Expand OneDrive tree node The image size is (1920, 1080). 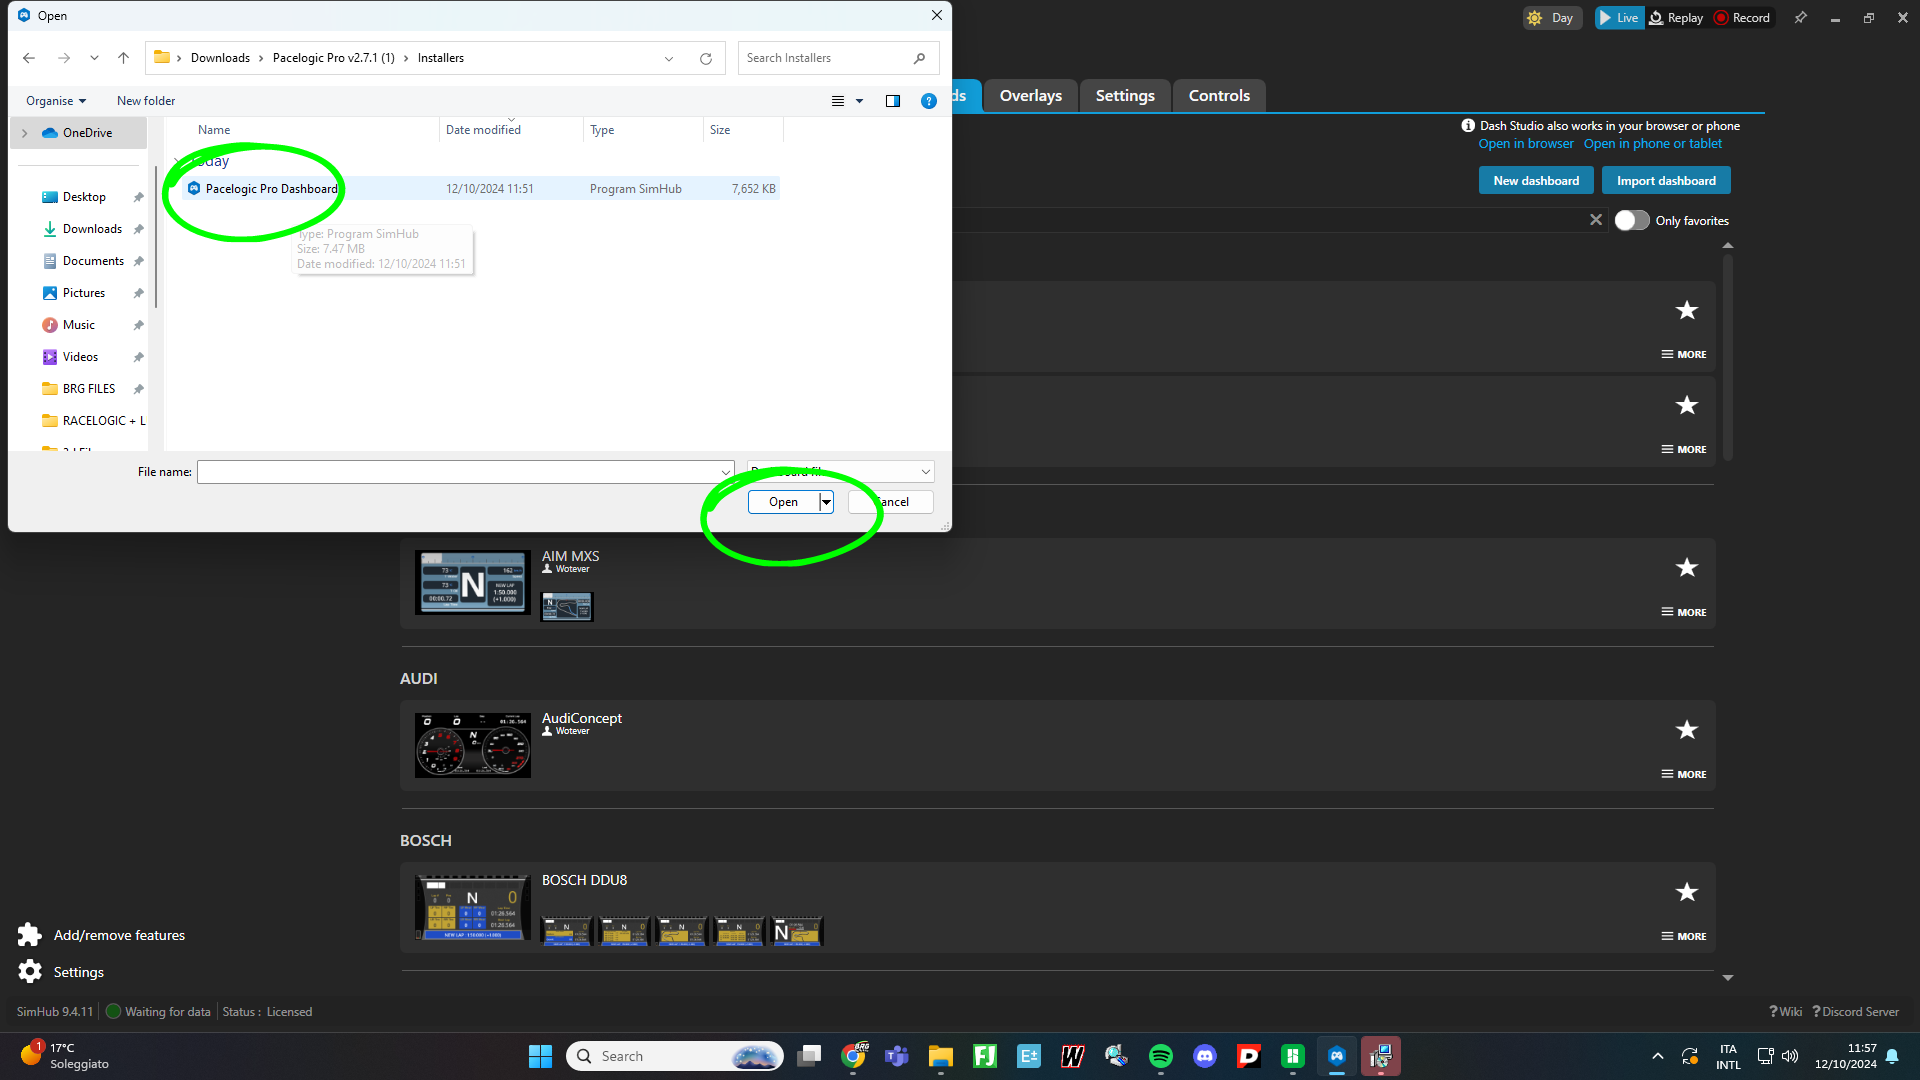[25, 133]
